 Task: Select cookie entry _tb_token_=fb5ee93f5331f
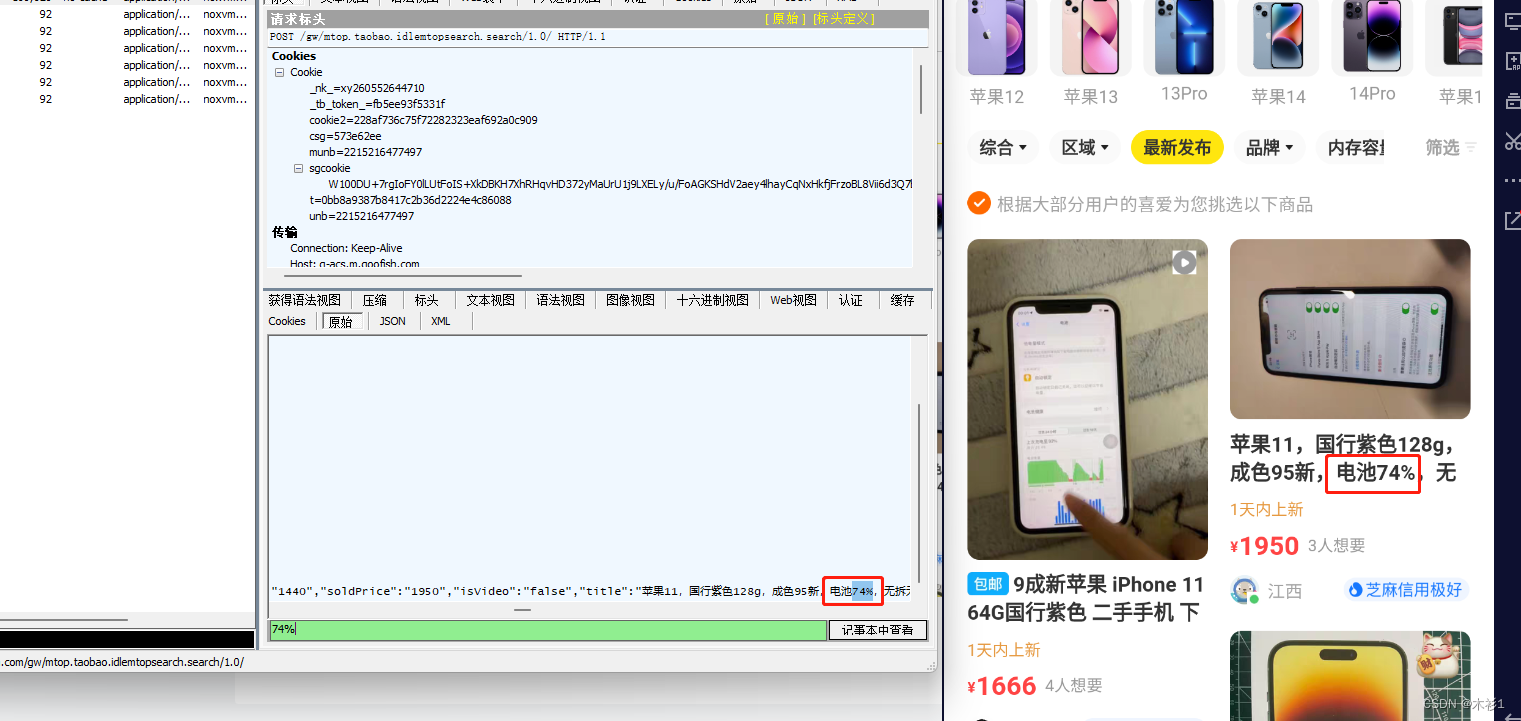pyautogui.click(x=377, y=105)
